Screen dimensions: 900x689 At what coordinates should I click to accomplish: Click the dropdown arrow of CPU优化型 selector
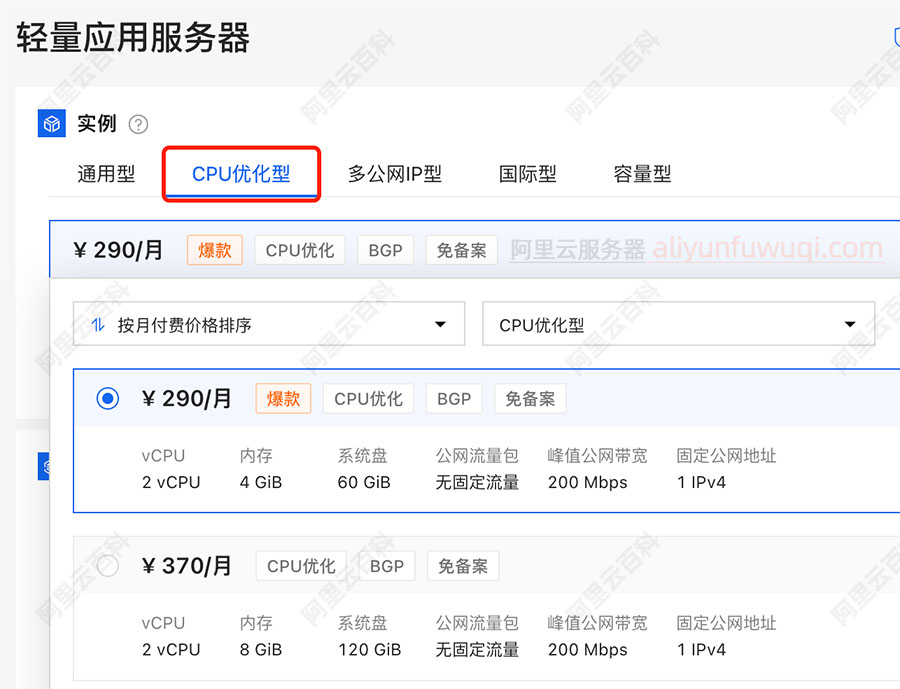point(850,324)
